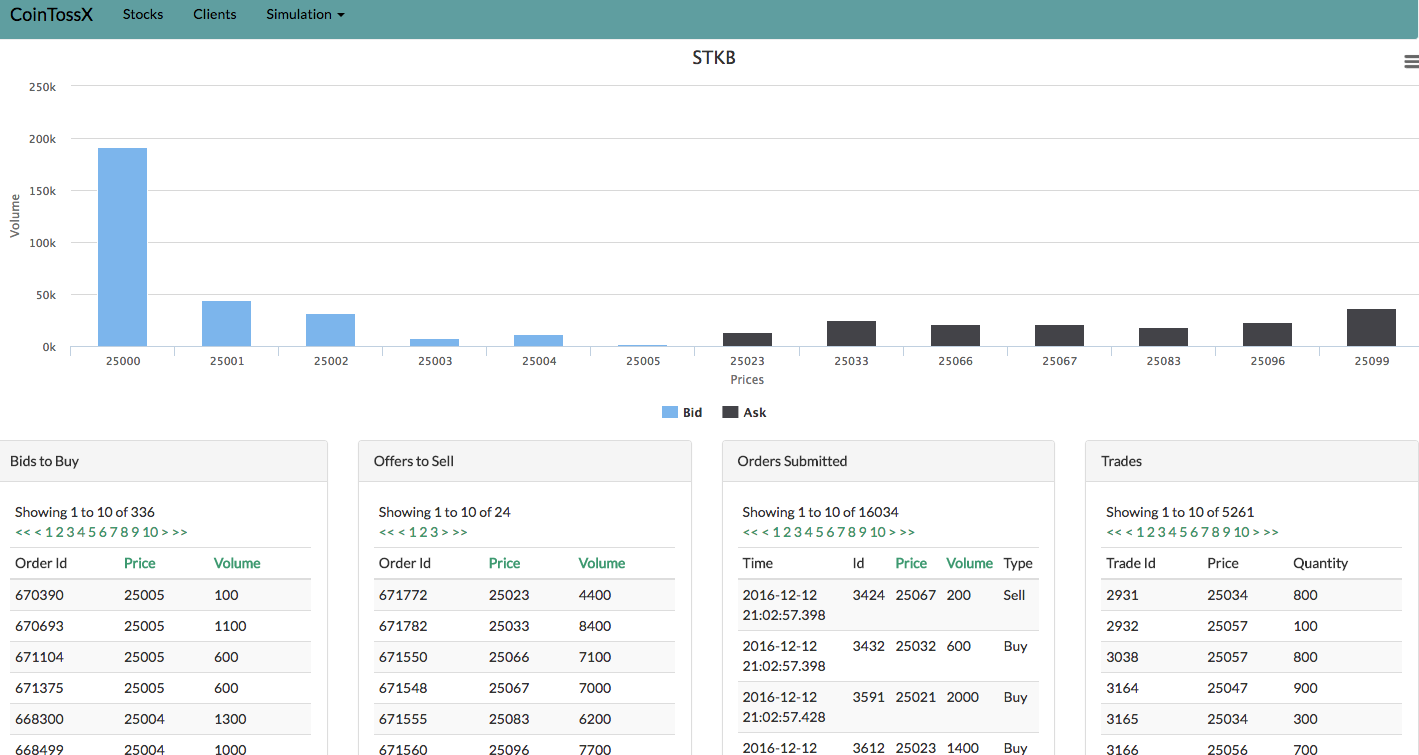This screenshot has width=1419, height=755.
Task: Go to page 10 of Orders Submitted
Action: point(878,532)
